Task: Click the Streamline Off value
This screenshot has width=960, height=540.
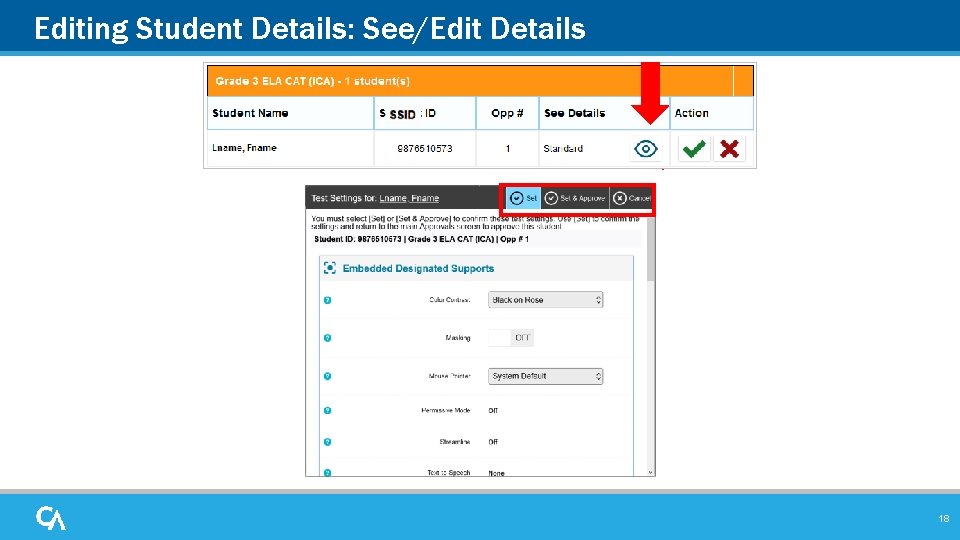Action: point(493,442)
